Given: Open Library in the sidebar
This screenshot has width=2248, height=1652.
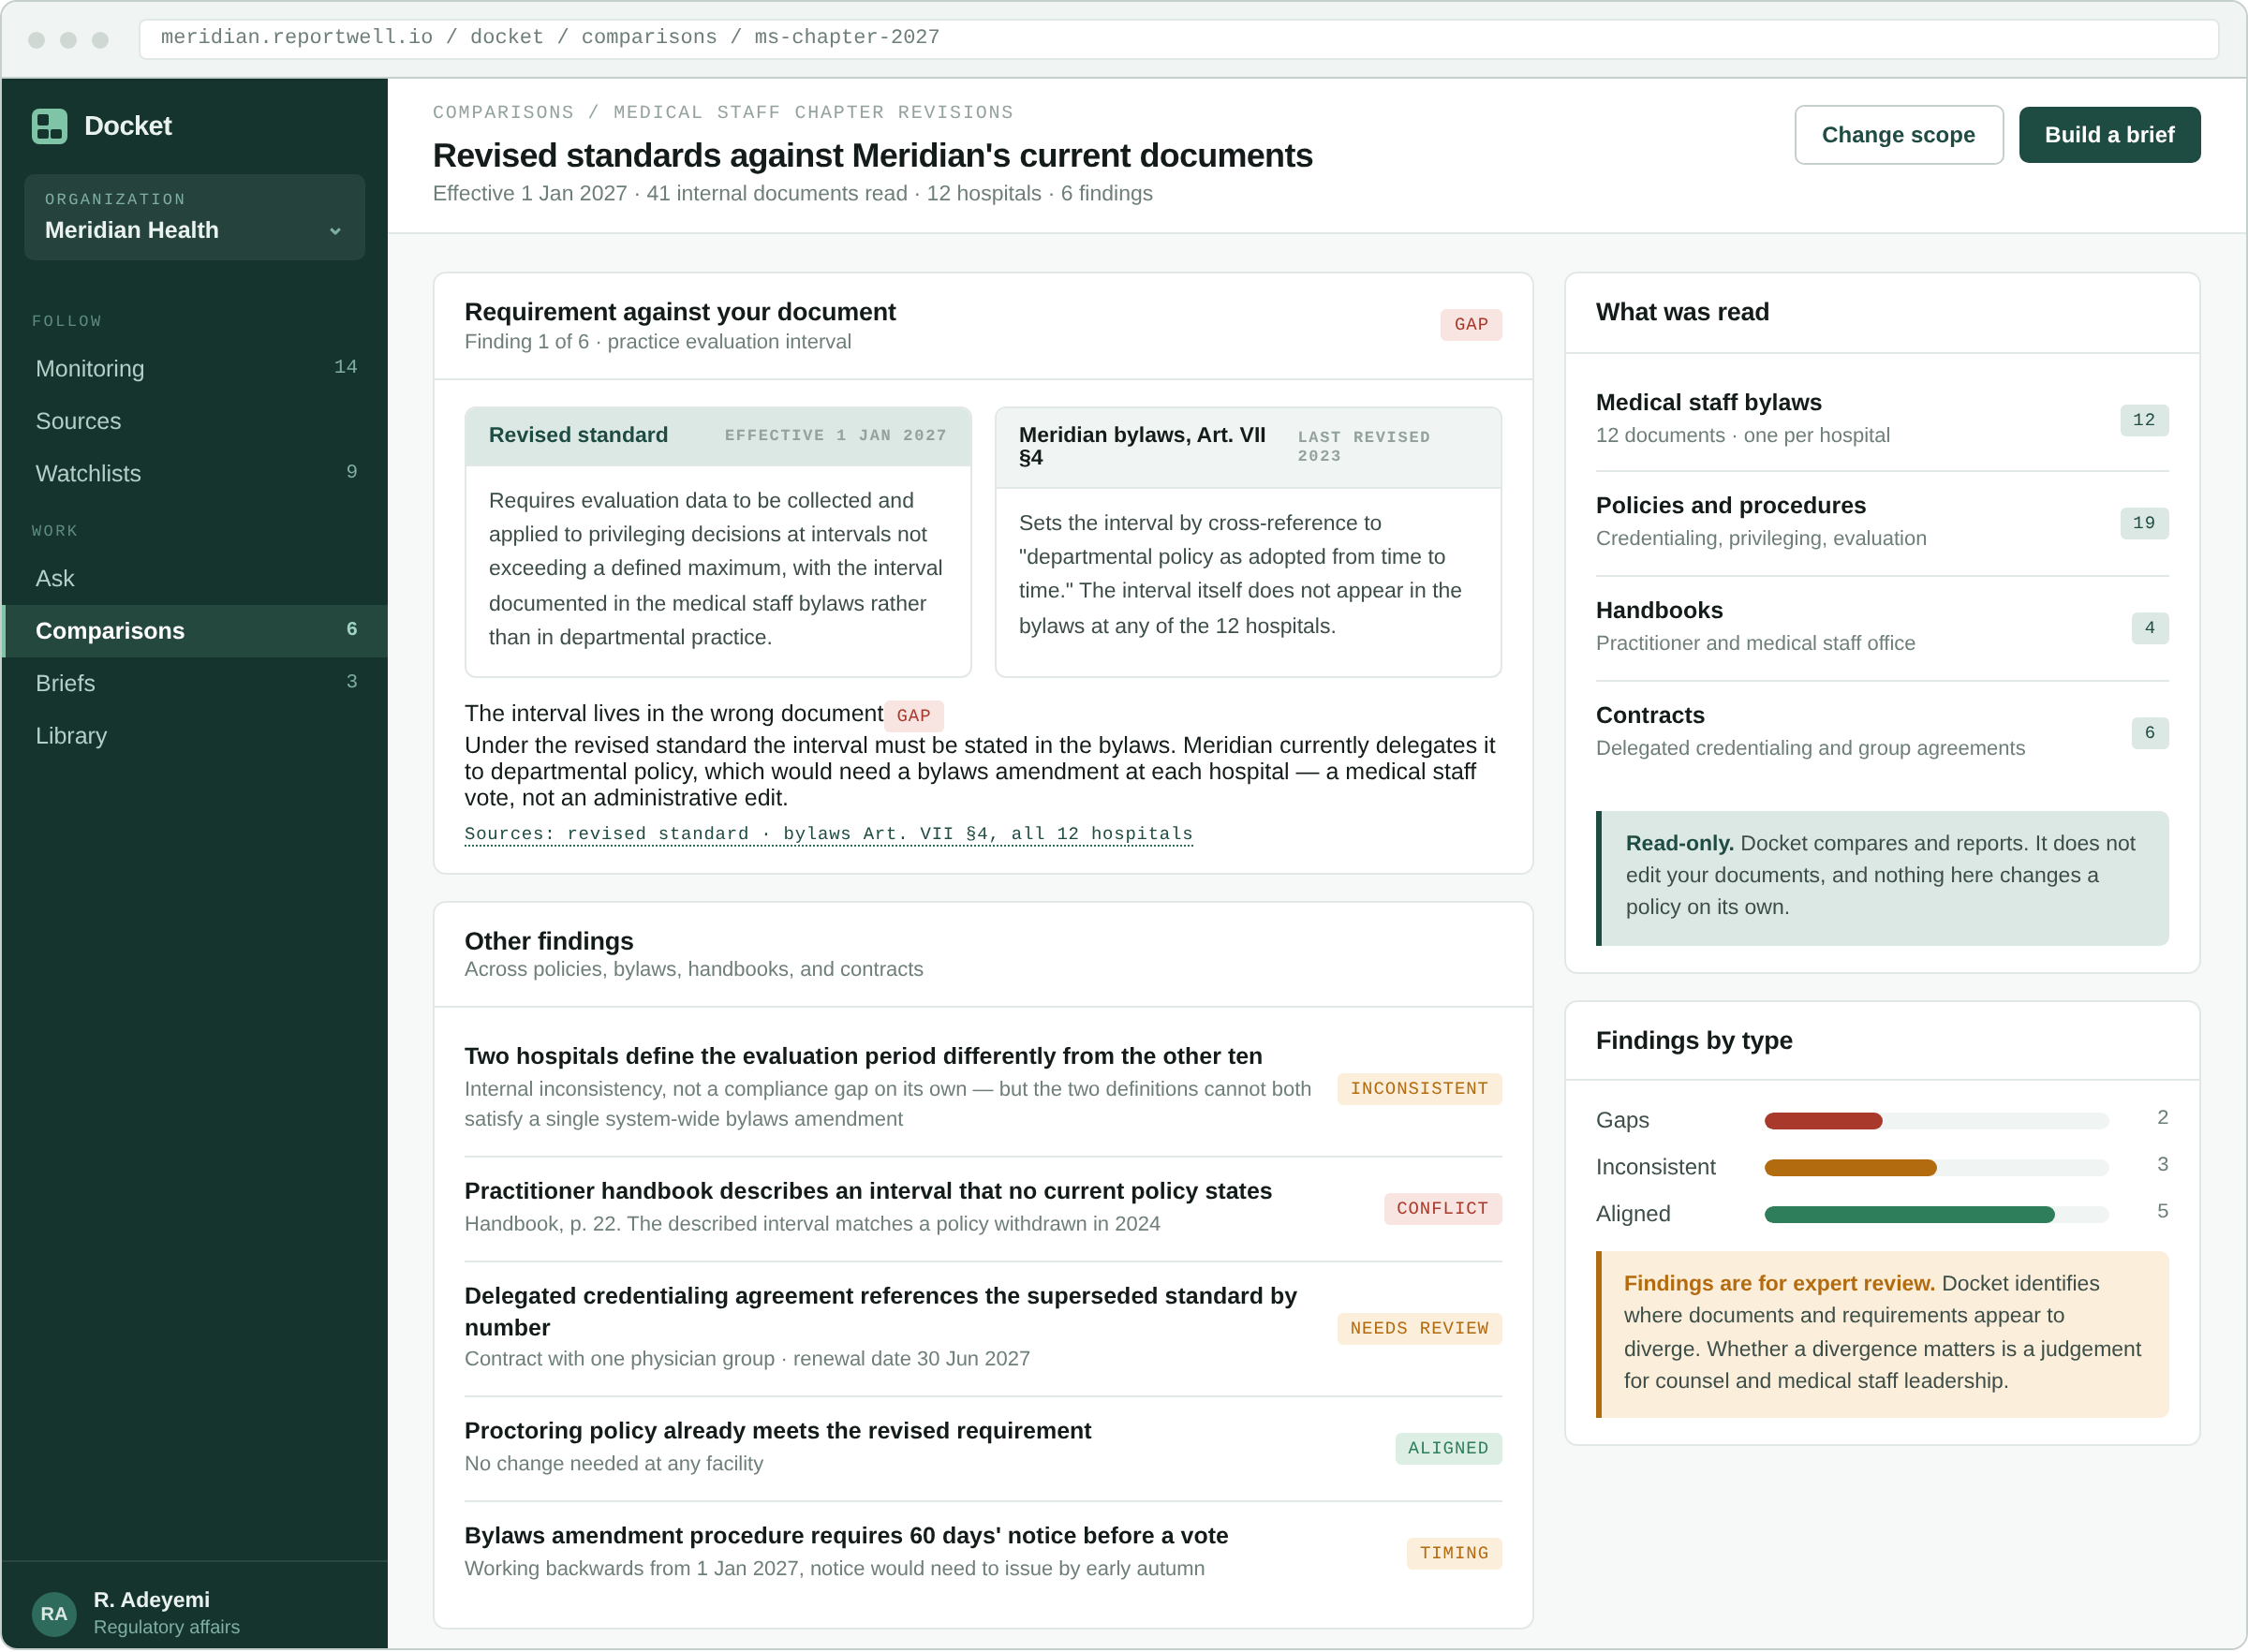Looking at the screenshot, I should 194,736.
